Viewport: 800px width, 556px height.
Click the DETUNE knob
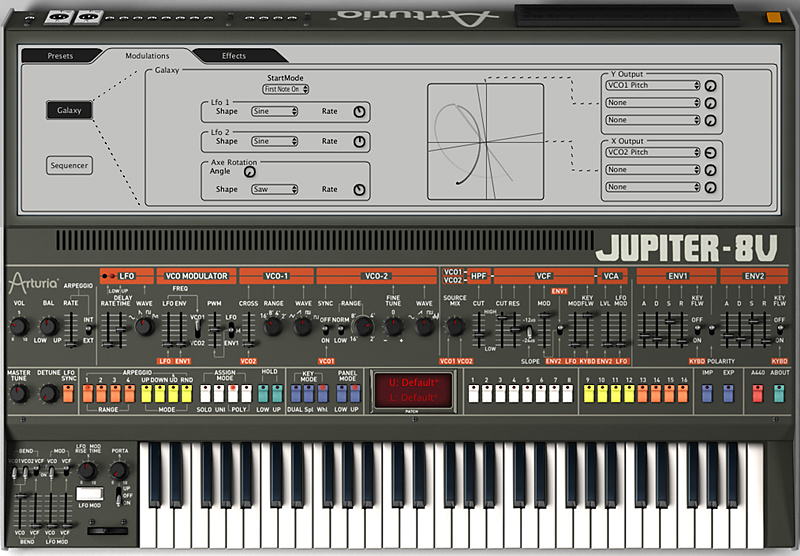click(x=48, y=393)
